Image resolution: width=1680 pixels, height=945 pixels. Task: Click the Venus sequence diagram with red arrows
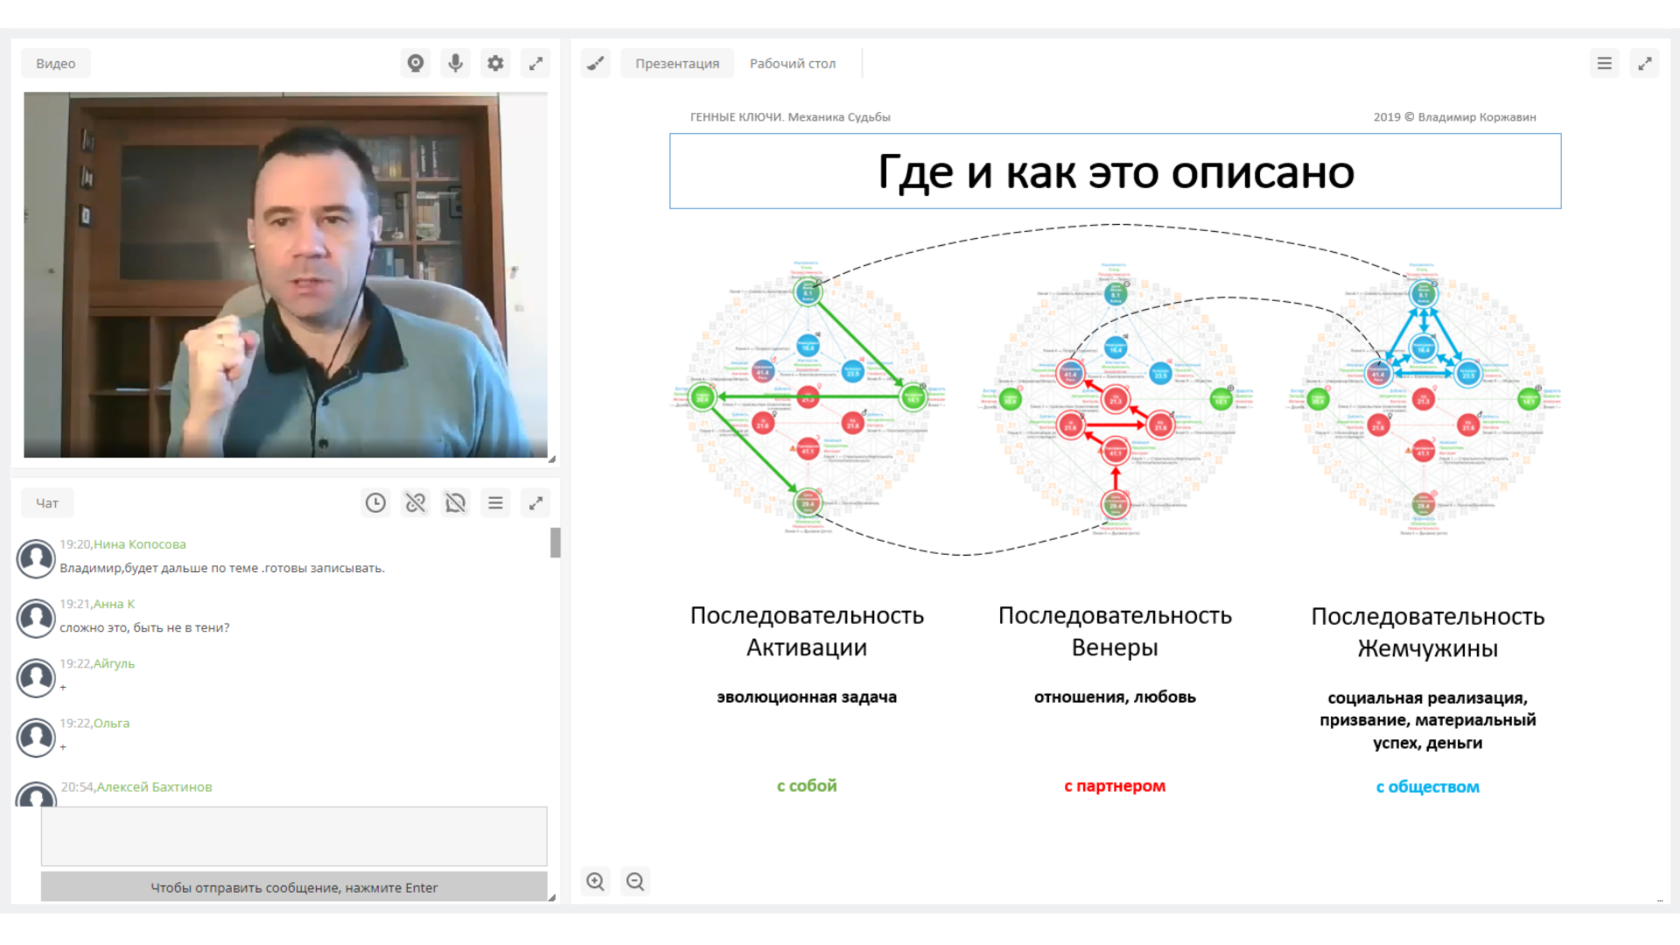coord(1115,399)
